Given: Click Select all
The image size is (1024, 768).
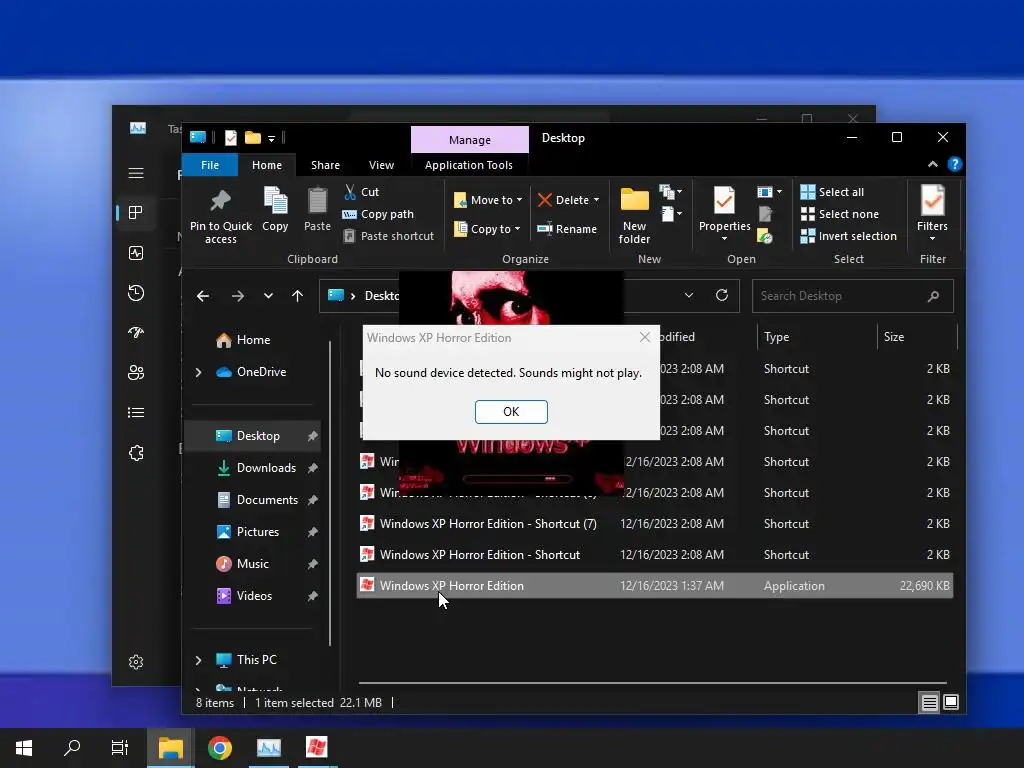Looking at the screenshot, I should pyautogui.click(x=832, y=192).
